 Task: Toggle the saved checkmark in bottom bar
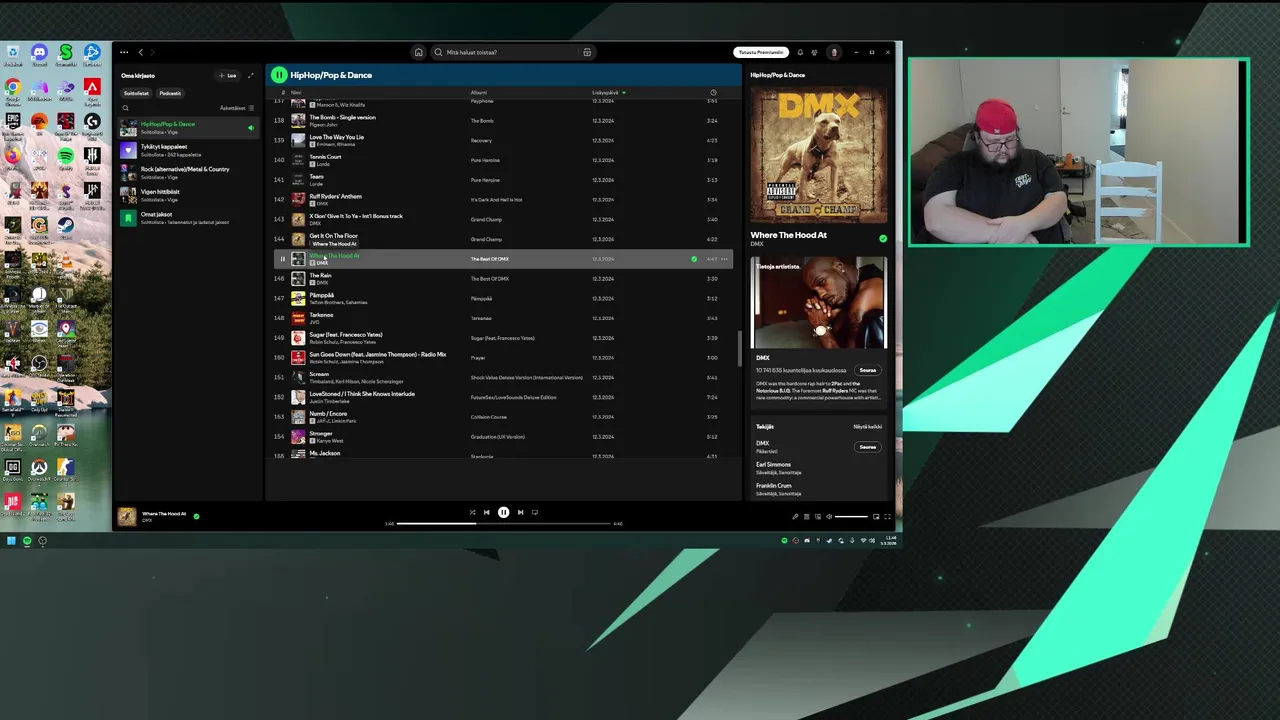point(196,516)
